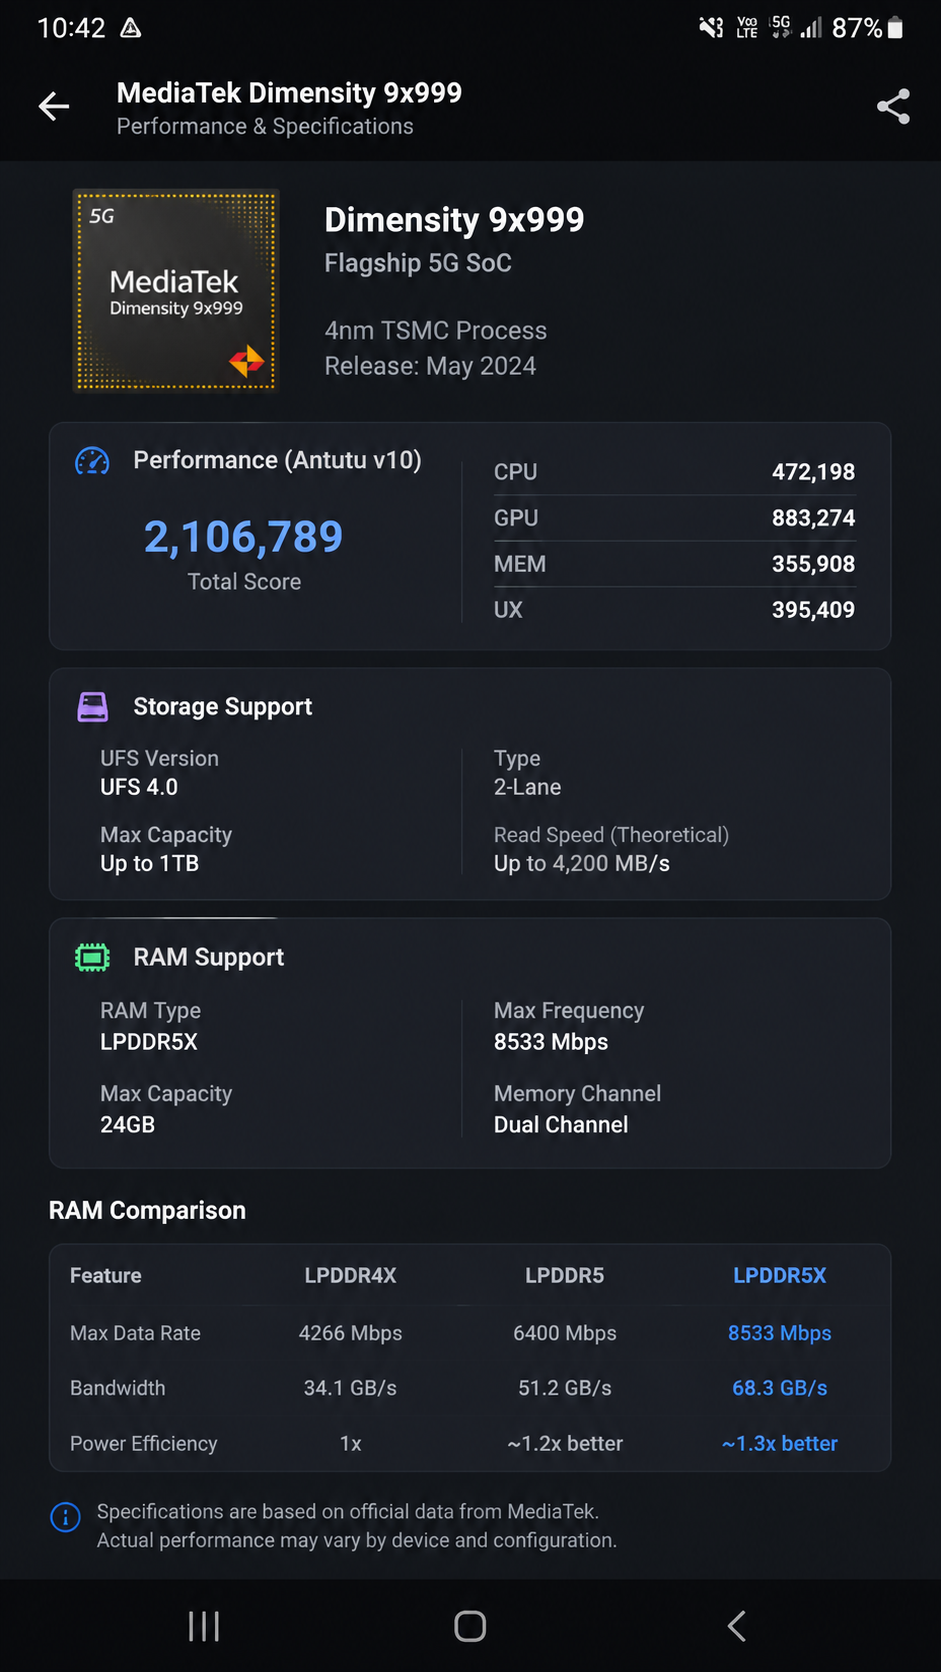Select the LPDDR4X column header
Image resolution: width=941 pixels, height=1672 pixels.
[350, 1275]
